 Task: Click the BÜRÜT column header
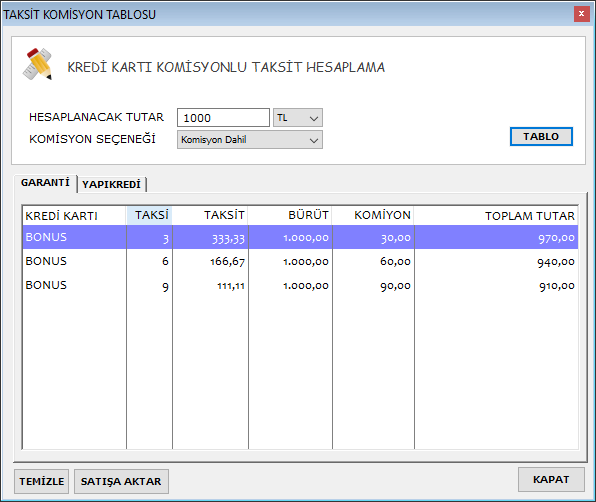(290, 215)
